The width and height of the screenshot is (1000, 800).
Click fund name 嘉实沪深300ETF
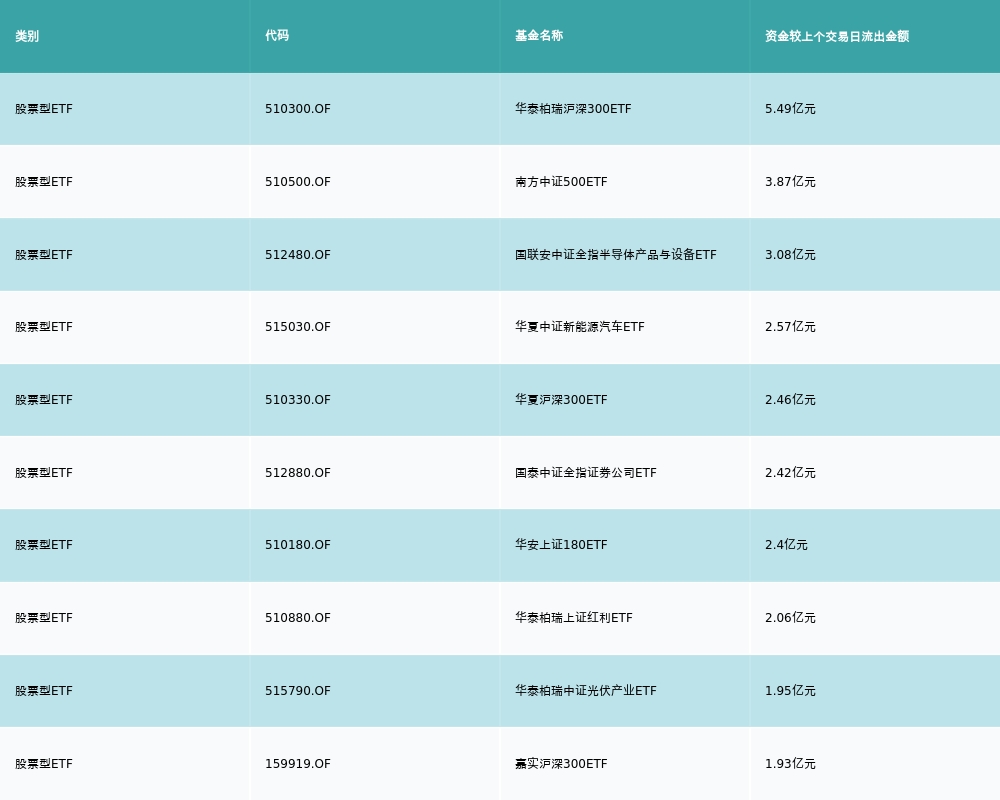[x=561, y=764]
